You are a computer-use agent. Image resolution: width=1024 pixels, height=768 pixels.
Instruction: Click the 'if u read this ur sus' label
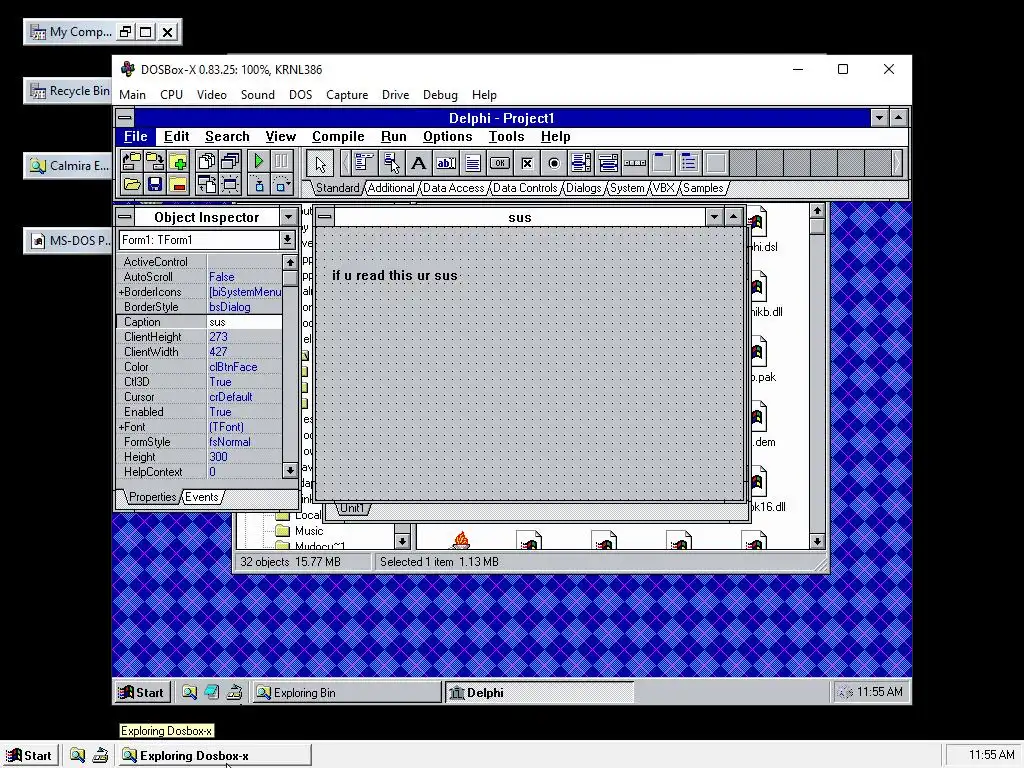pyautogui.click(x=394, y=276)
